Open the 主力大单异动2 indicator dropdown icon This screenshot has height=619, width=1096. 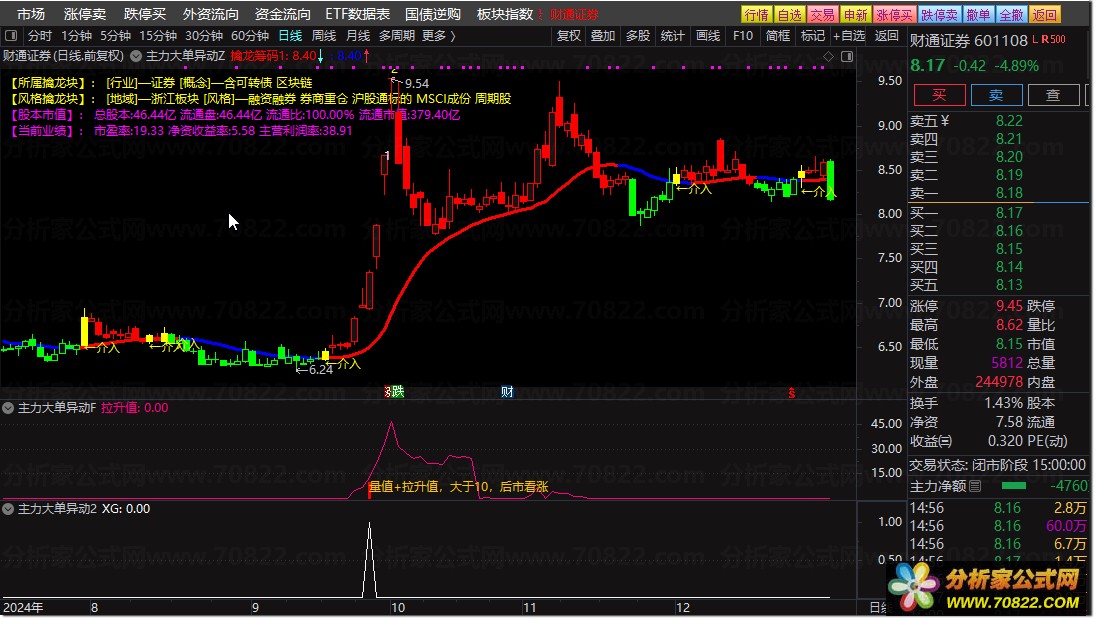click(8, 509)
